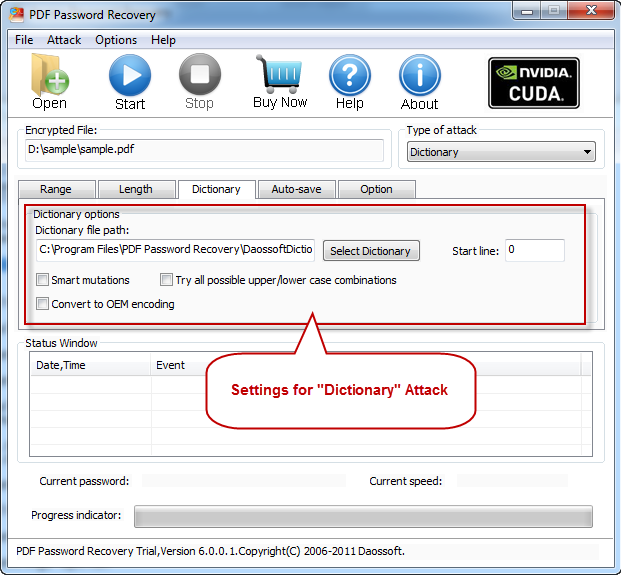Click the Date,Time column header
This screenshot has width=621, height=575.
click(x=91, y=365)
